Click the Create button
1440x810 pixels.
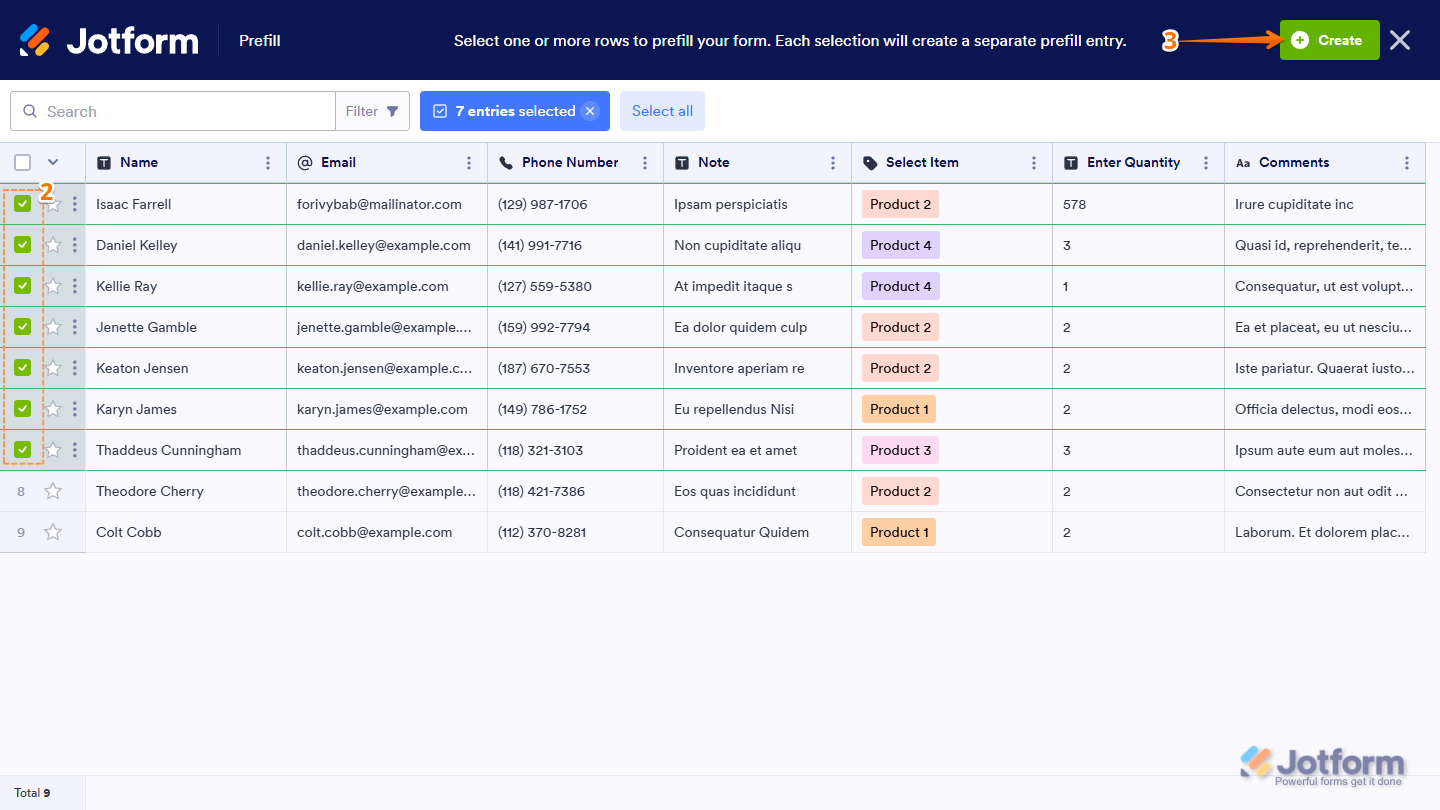(x=1329, y=40)
